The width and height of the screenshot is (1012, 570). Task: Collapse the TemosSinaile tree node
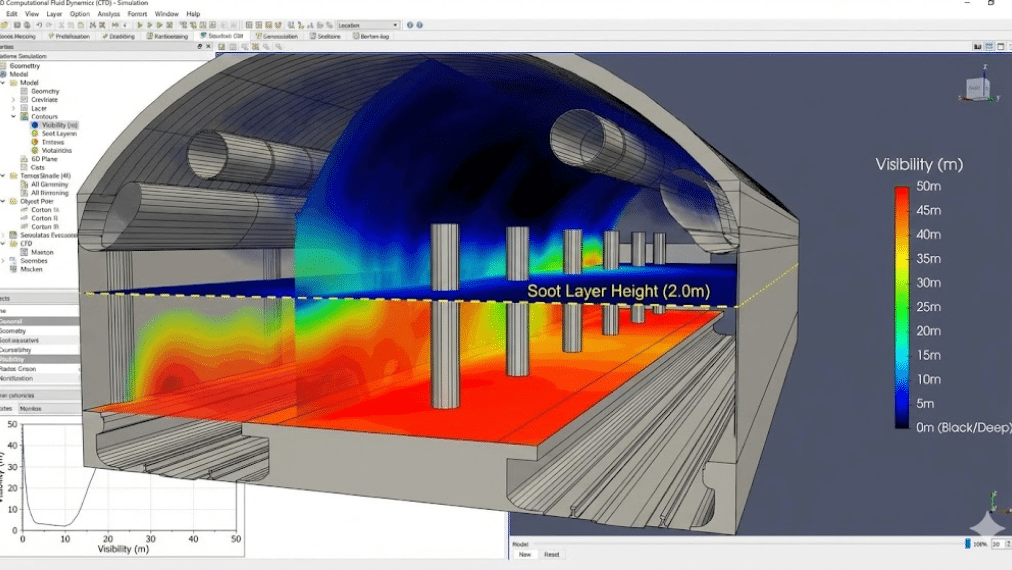3,176
